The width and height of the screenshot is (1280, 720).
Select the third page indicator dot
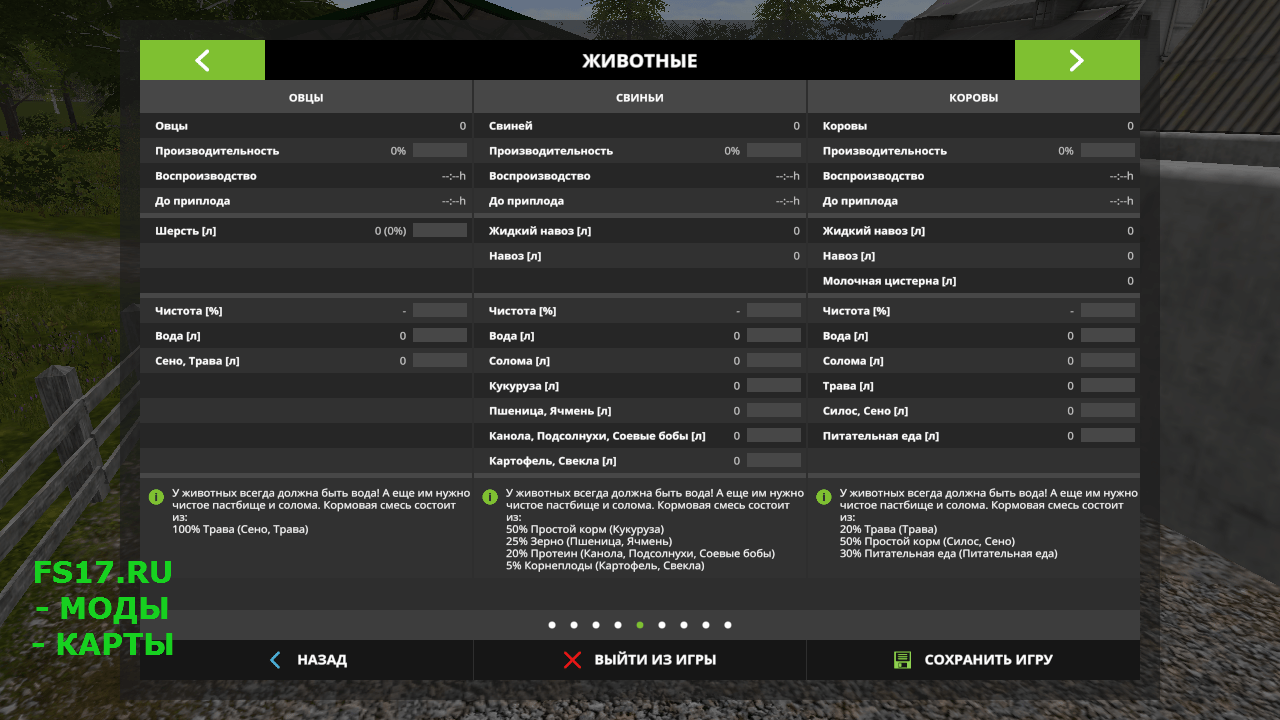[596, 625]
